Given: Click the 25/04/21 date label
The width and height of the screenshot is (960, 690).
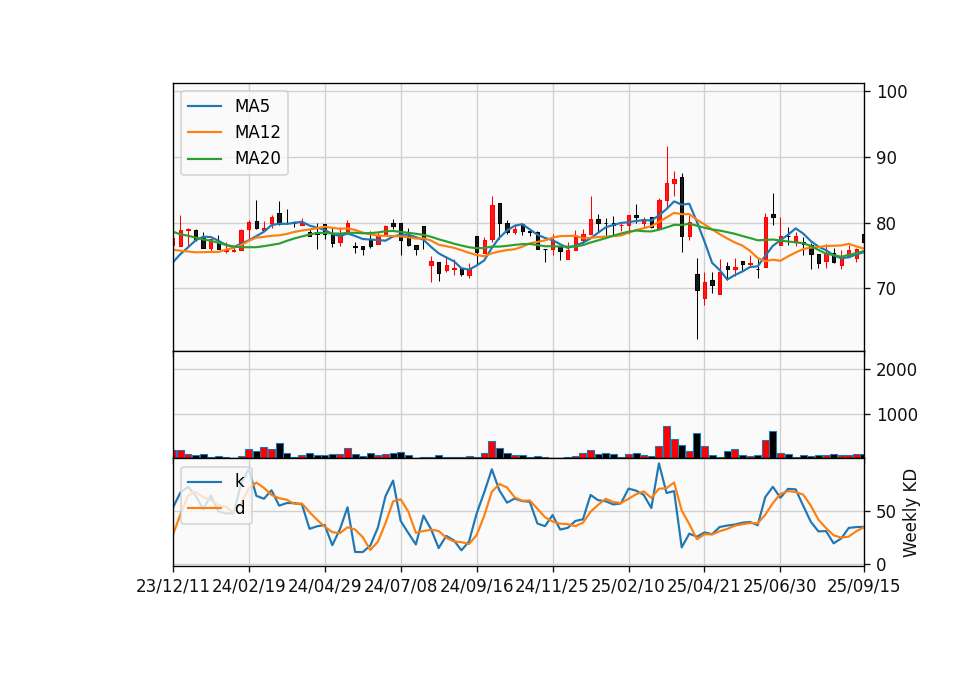Looking at the screenshot, I should 703,587.
